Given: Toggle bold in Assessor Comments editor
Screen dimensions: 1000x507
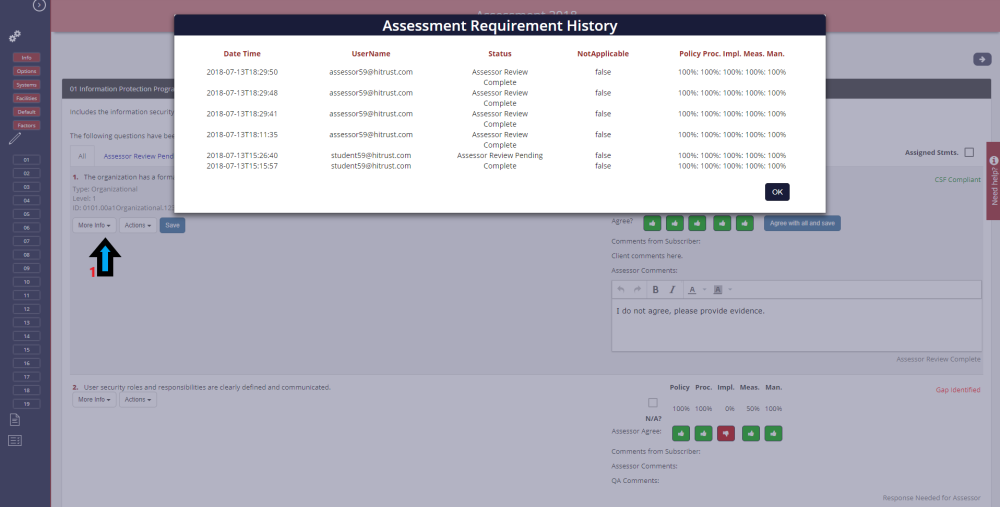Looking at the screenshot, I should coord(655,290).
